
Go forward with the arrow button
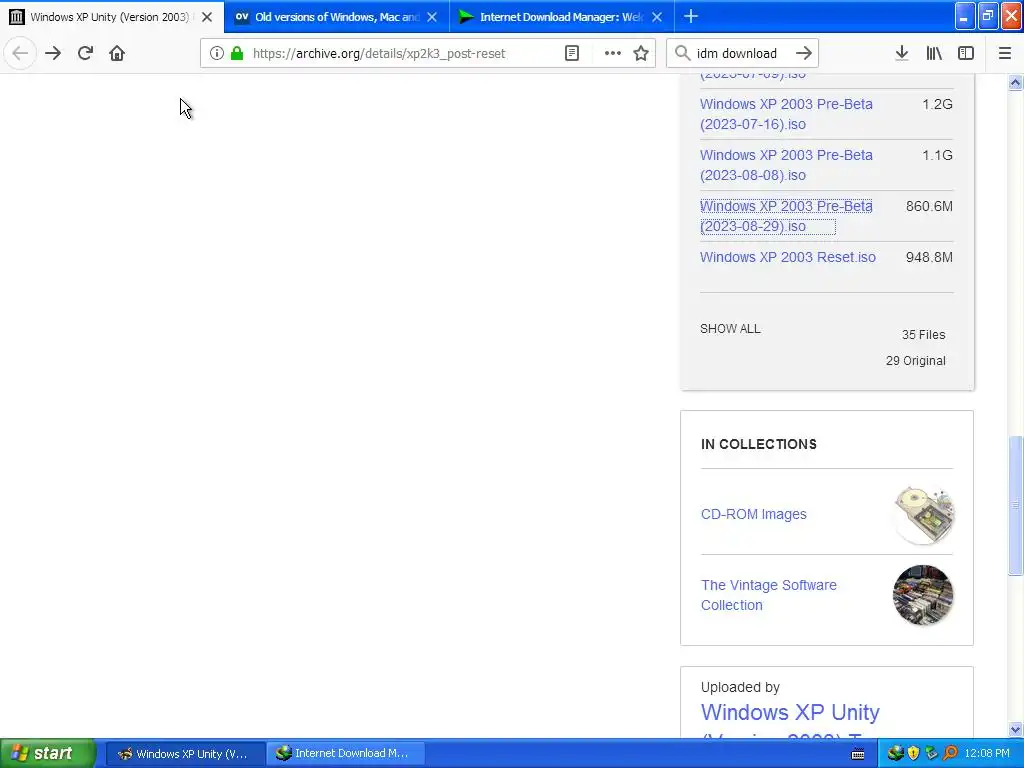[x=53, y=53]
